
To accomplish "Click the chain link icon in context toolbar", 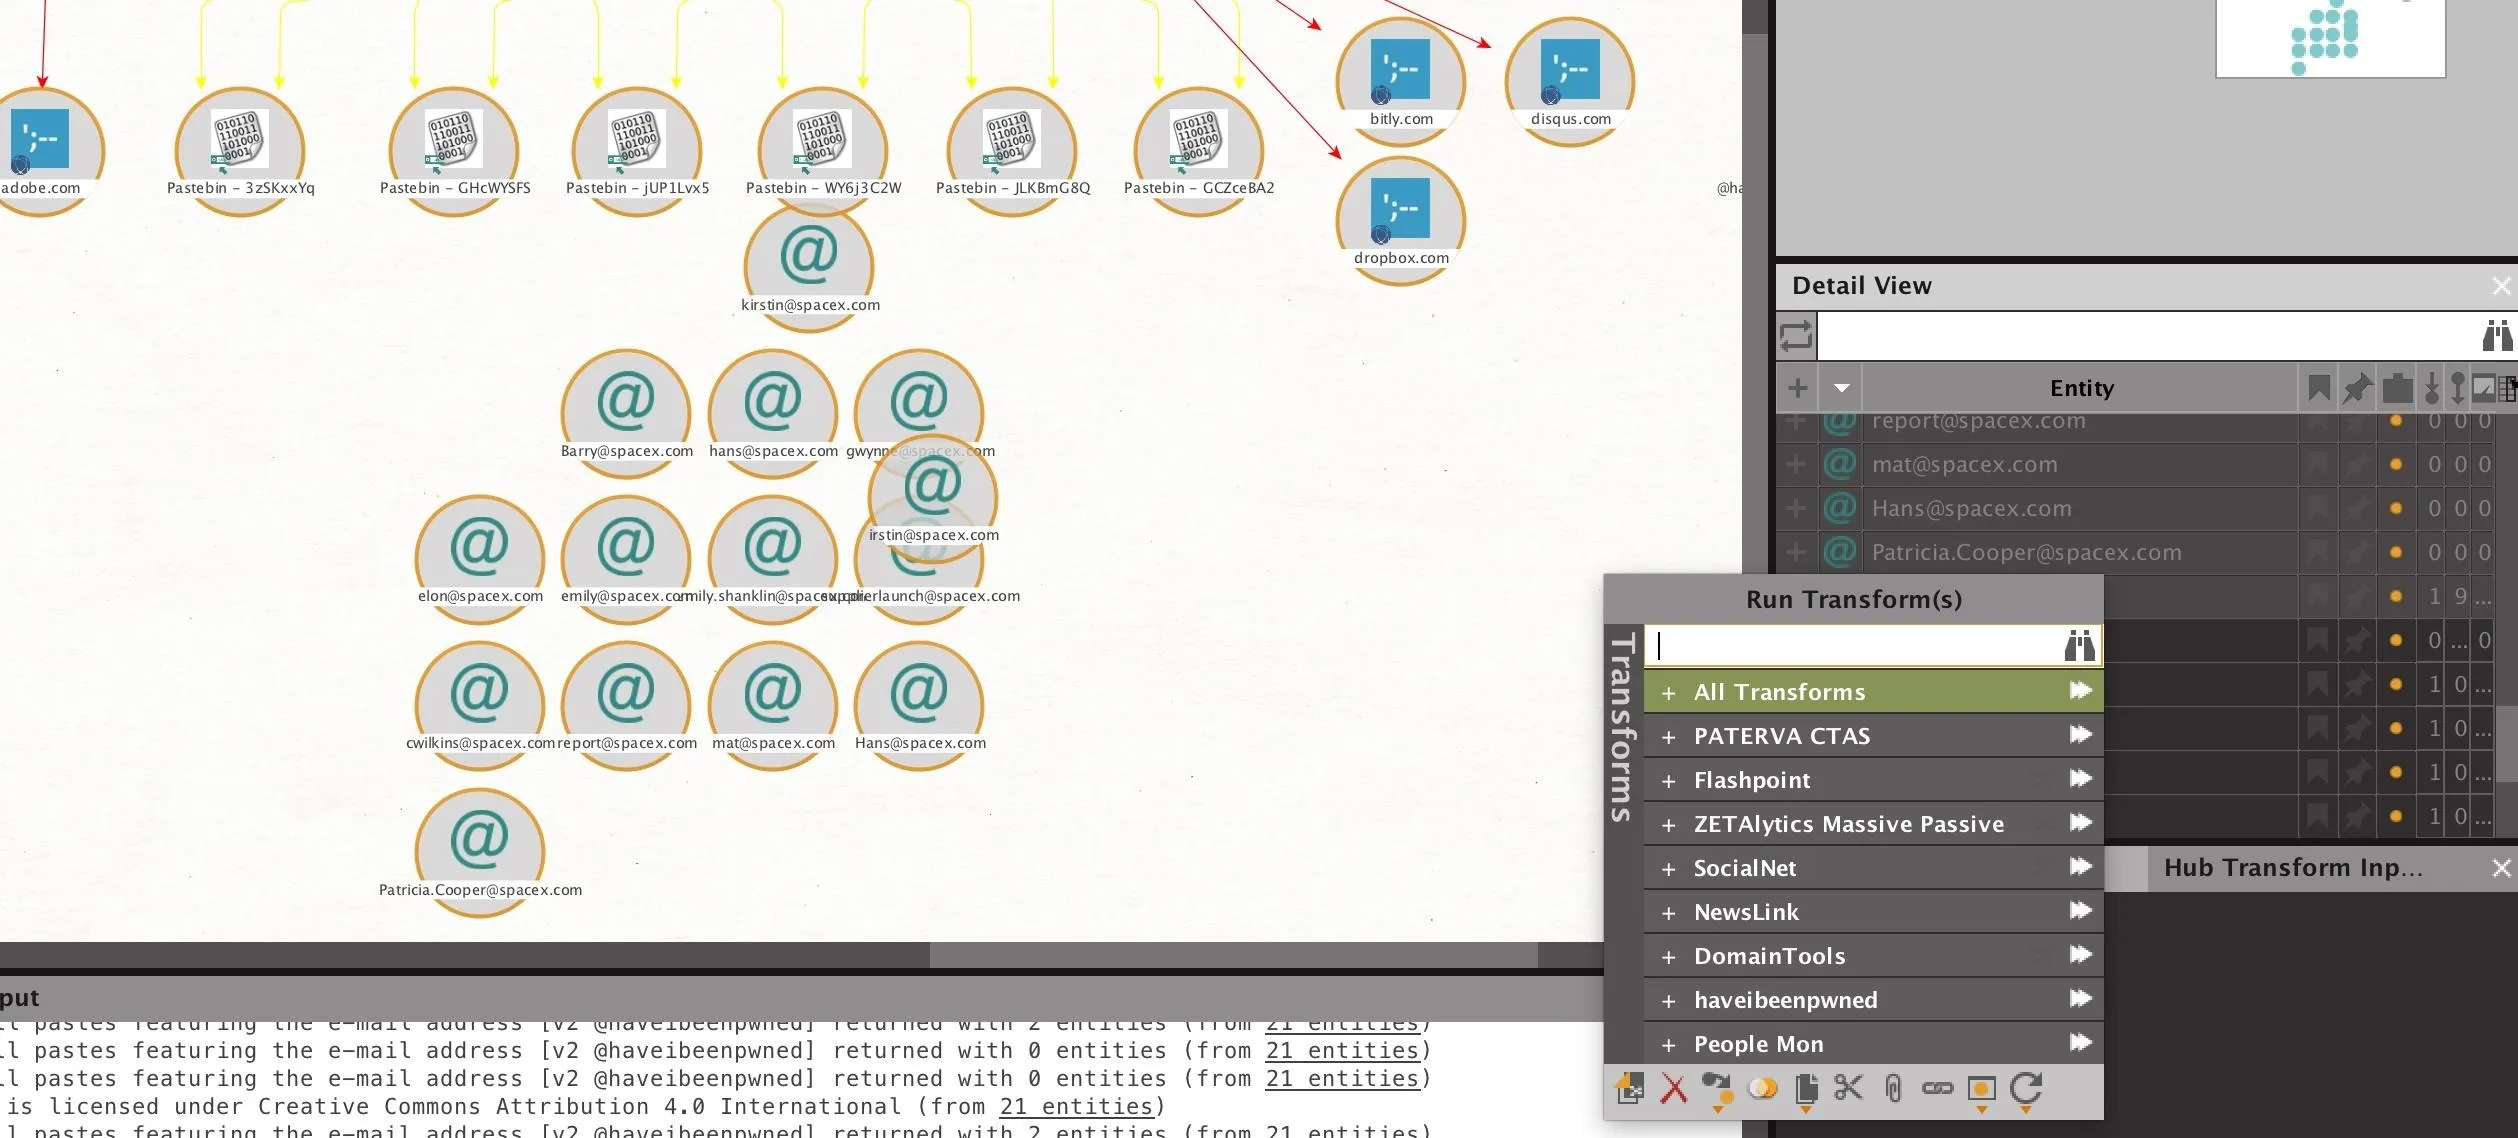I will click(1937, 1088).
